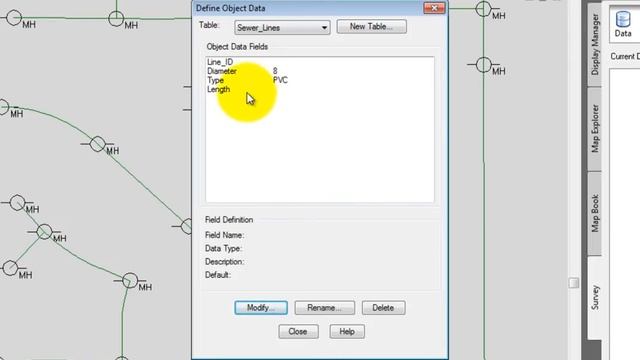Open the Table dropdown showing Sewer_Lines
This screenshot has width=640, height=360.
[x=282, y=28]
